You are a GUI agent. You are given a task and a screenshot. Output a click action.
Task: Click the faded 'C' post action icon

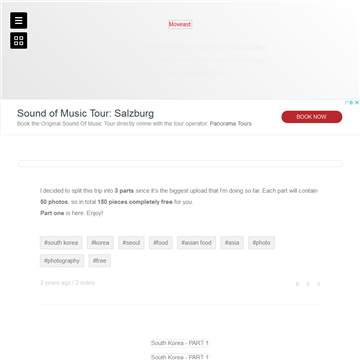coord(308,284)
